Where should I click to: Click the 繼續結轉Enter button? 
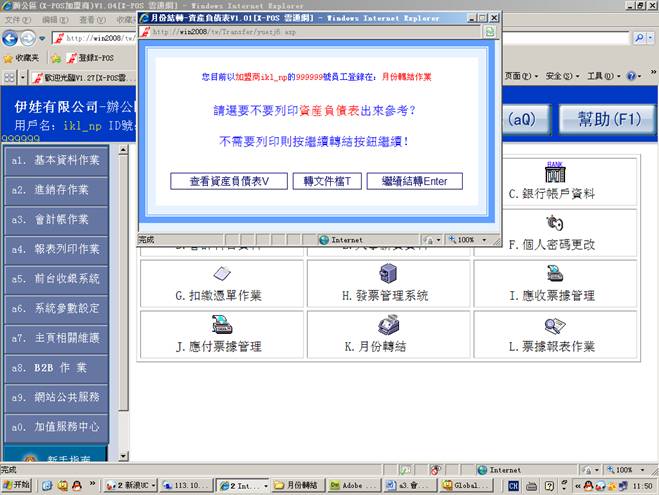[414, 181]
